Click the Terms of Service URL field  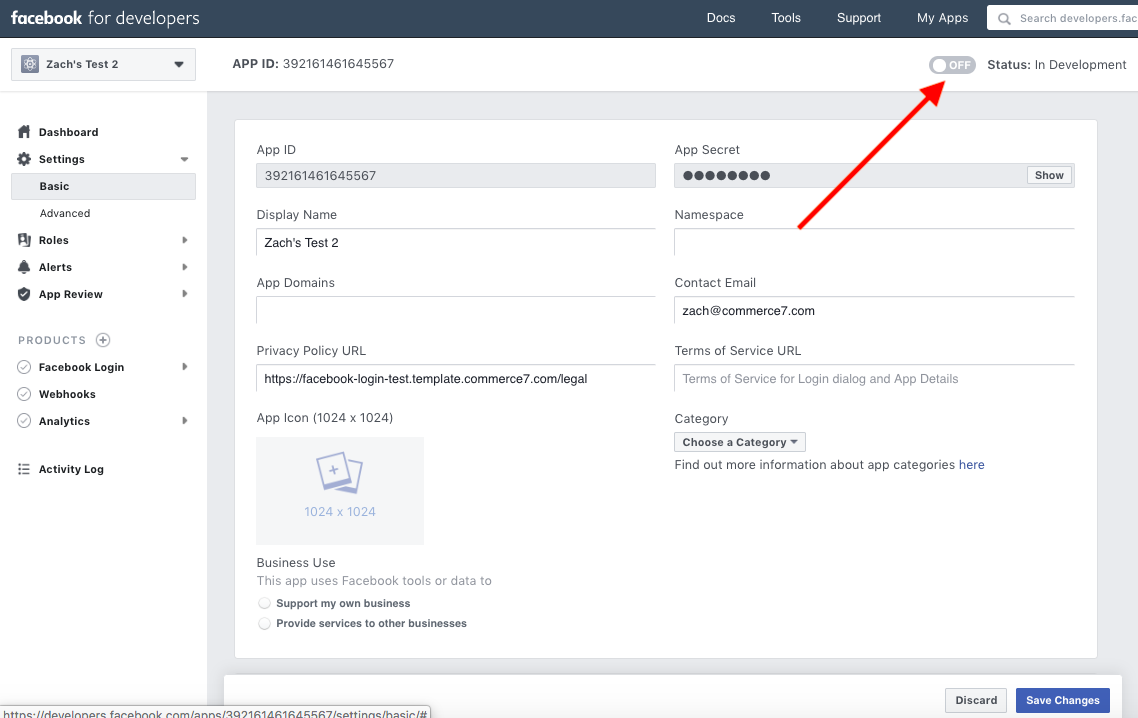click(874, 378)
